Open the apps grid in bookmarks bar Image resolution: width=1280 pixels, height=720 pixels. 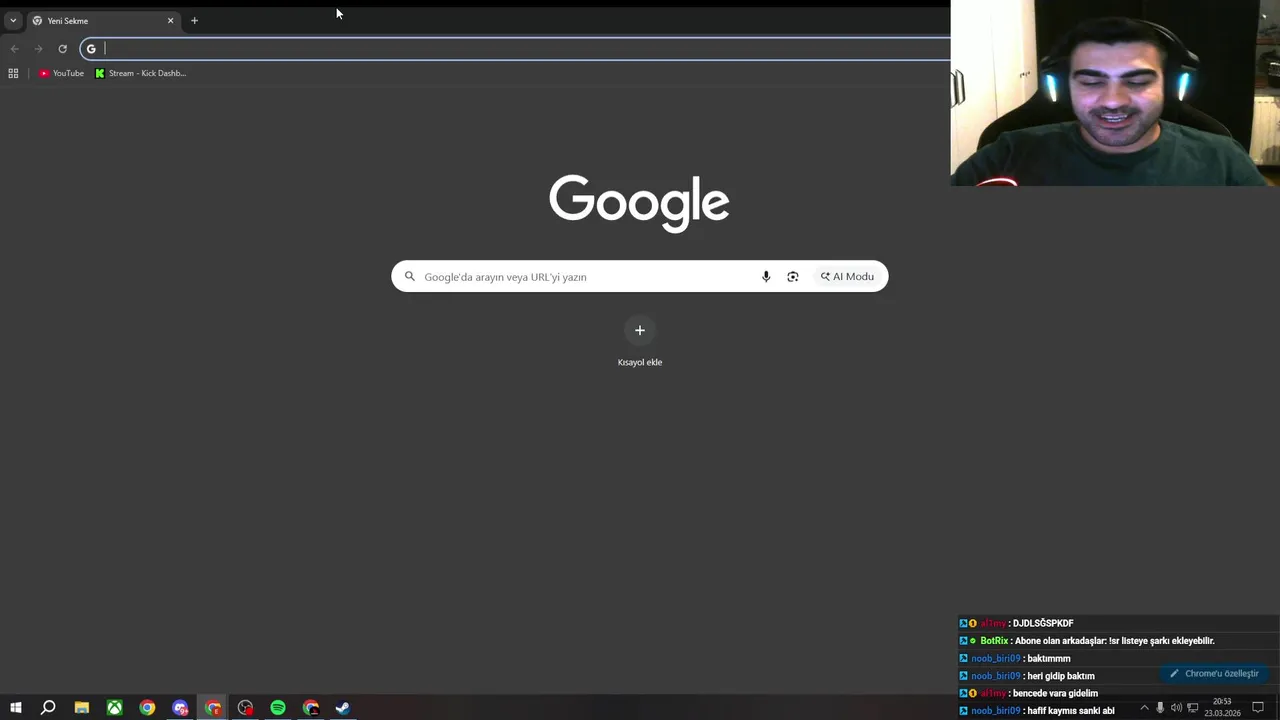pyautogui.click(x=13, y=73)
